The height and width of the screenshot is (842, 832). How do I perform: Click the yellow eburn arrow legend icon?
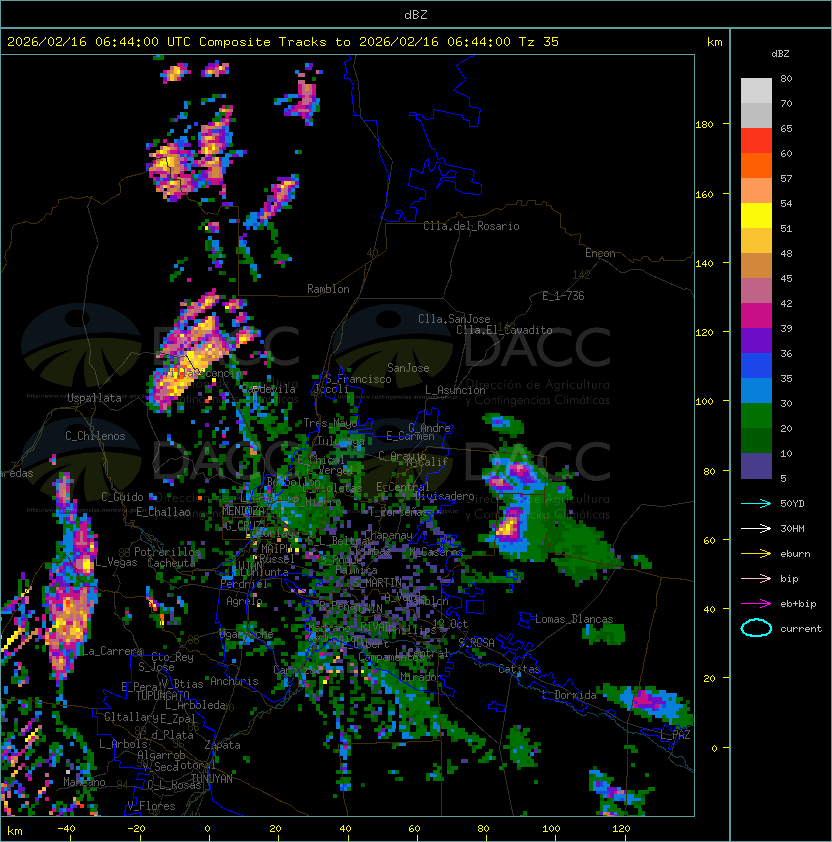[x=756, y=554]
